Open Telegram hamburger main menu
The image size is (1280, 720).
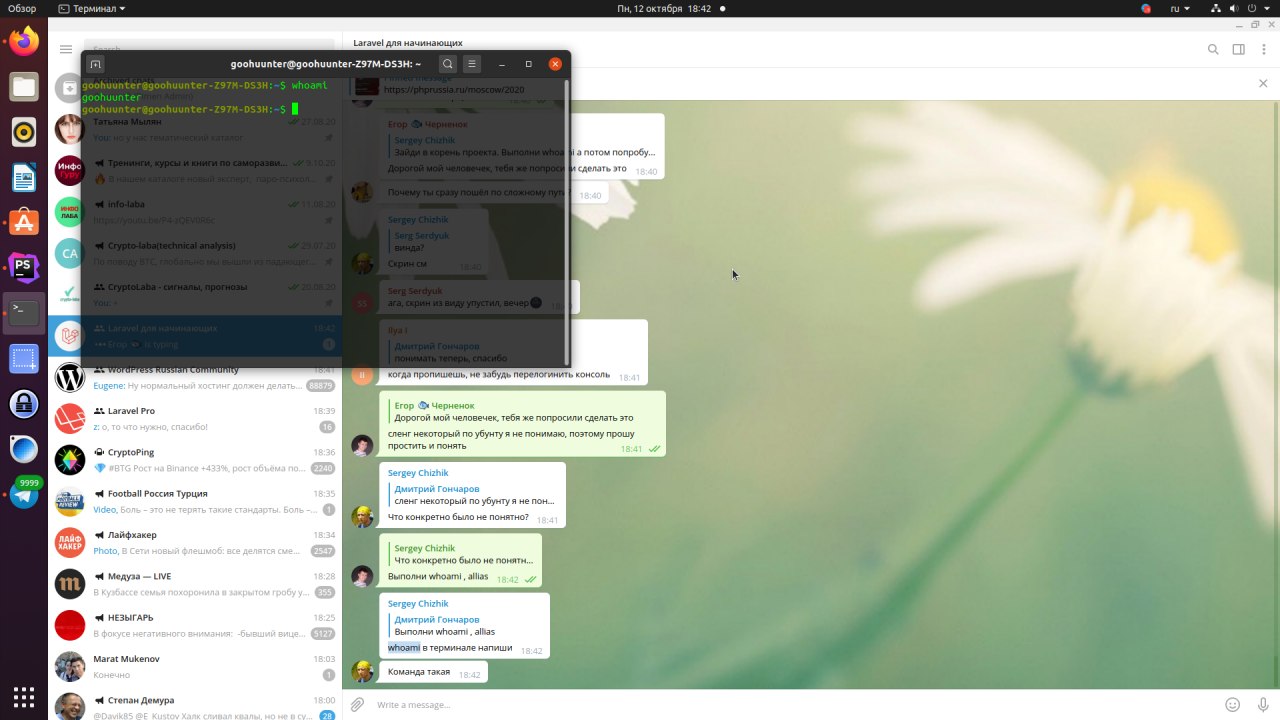point(66,49)
